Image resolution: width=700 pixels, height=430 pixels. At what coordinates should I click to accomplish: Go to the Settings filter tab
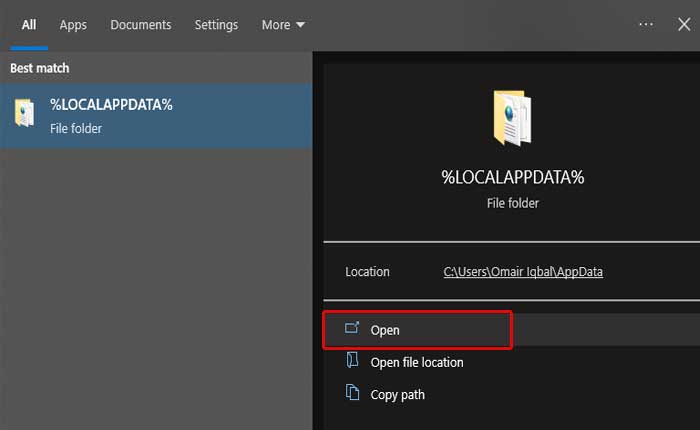click(216, 25)
